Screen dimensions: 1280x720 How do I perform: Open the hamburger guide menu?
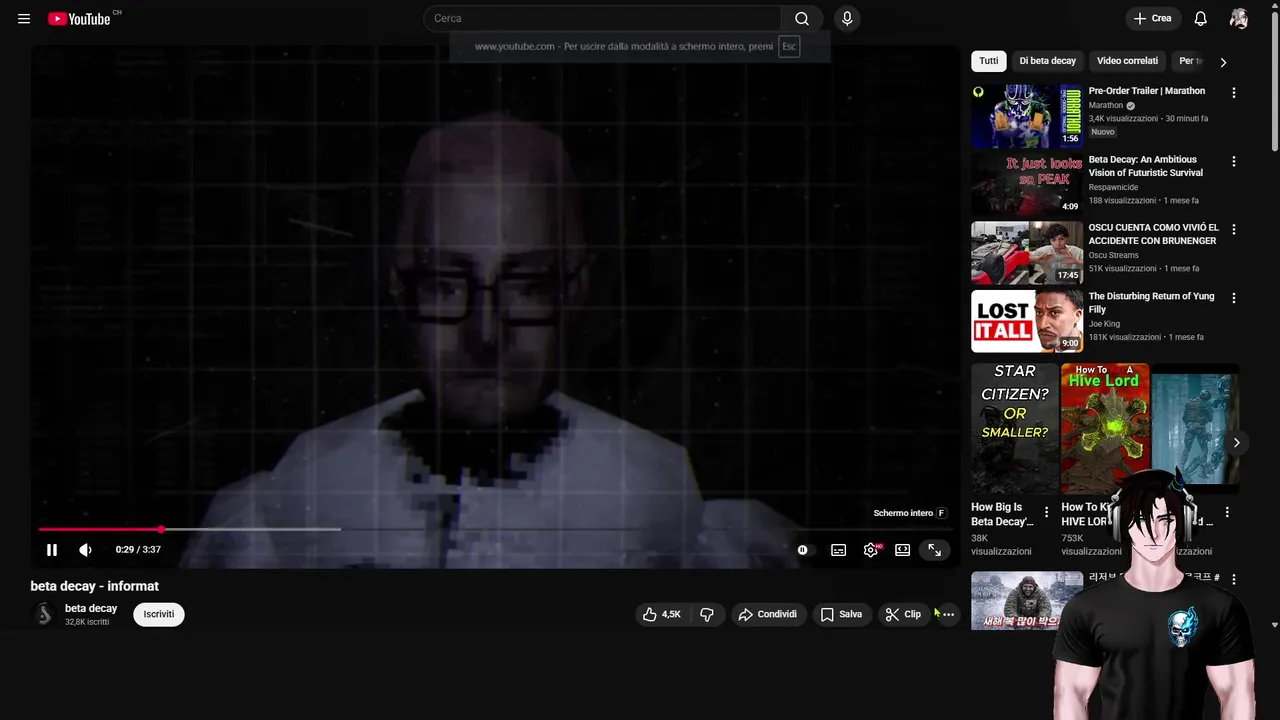tap(24, 19)
